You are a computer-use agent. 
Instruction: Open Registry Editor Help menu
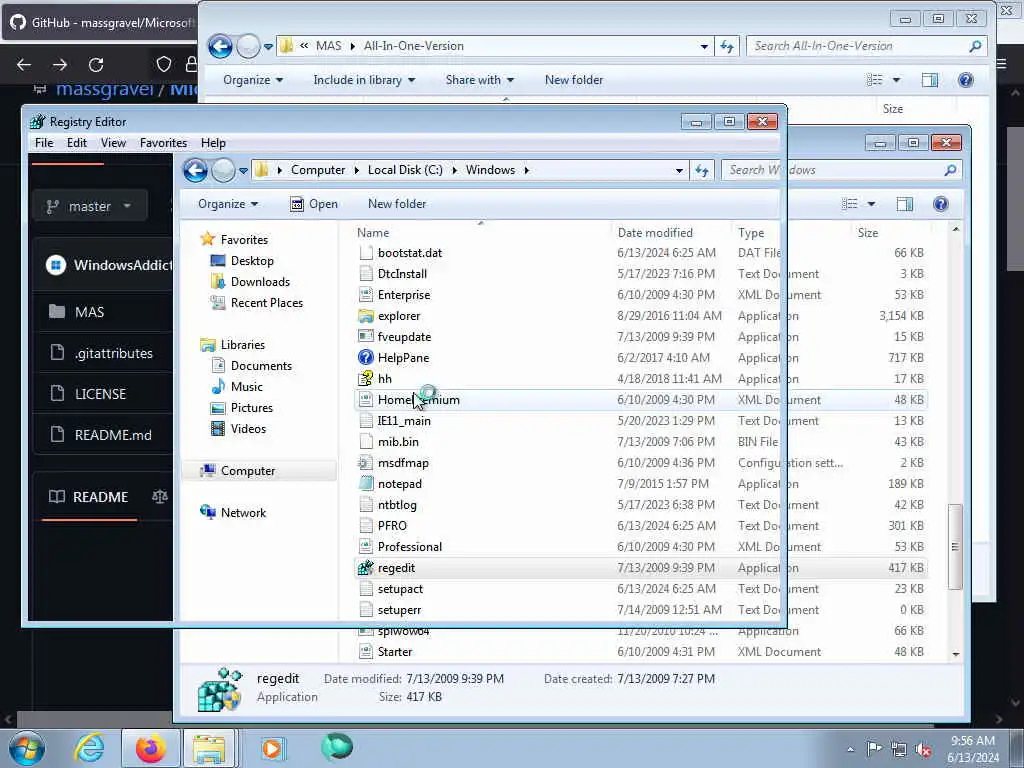213,143
